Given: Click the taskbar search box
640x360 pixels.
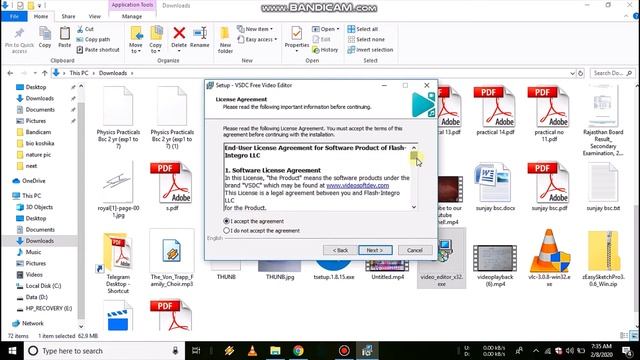Looking at the screenshot, I should pos(104,351).
